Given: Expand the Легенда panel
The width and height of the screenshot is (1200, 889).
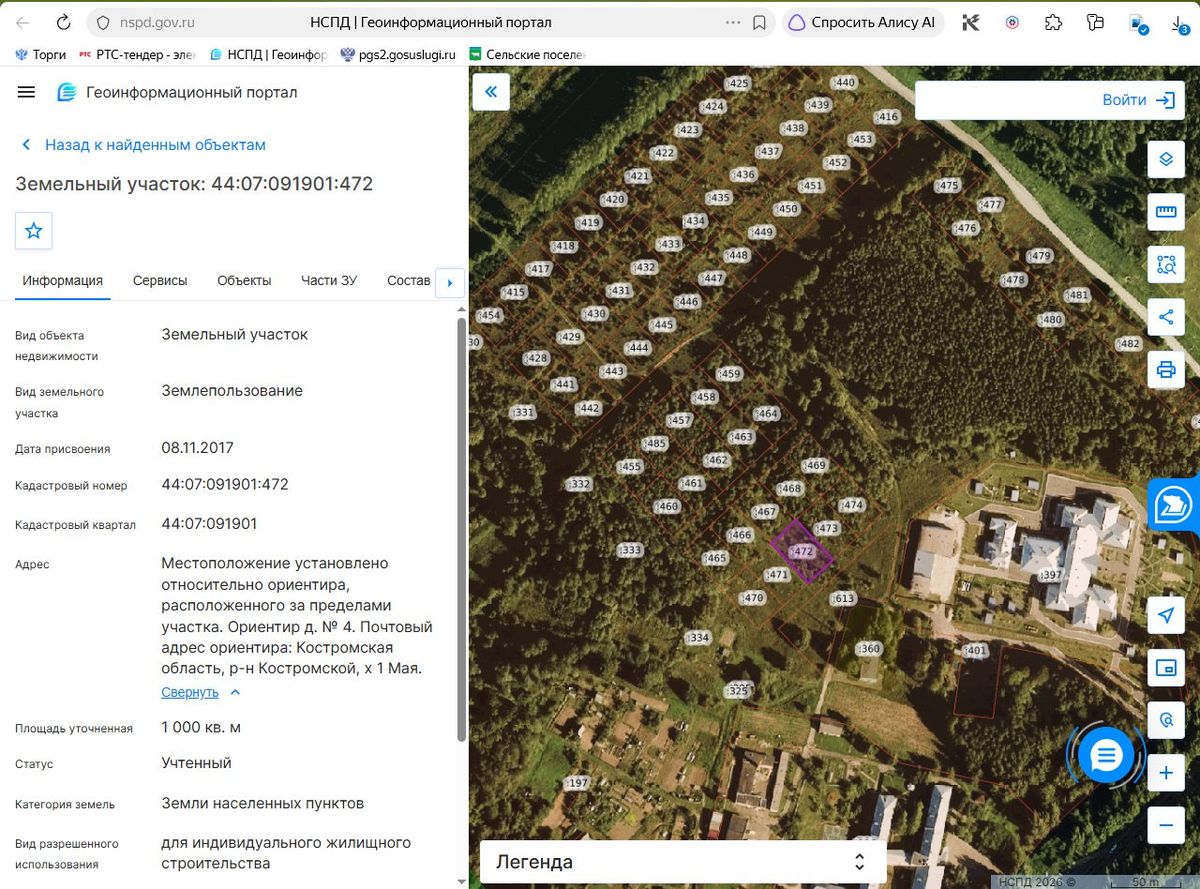Looking at the screenshot, I should [683, 862].
